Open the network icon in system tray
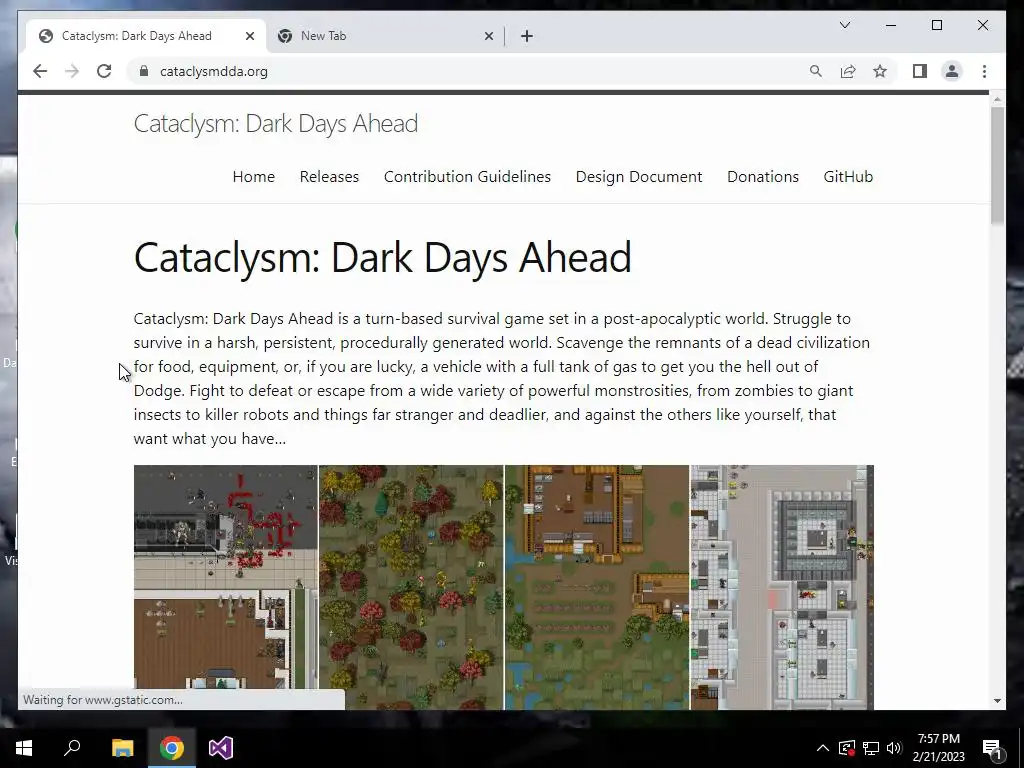Screen dimensions: 1024x768 (871, 748)
